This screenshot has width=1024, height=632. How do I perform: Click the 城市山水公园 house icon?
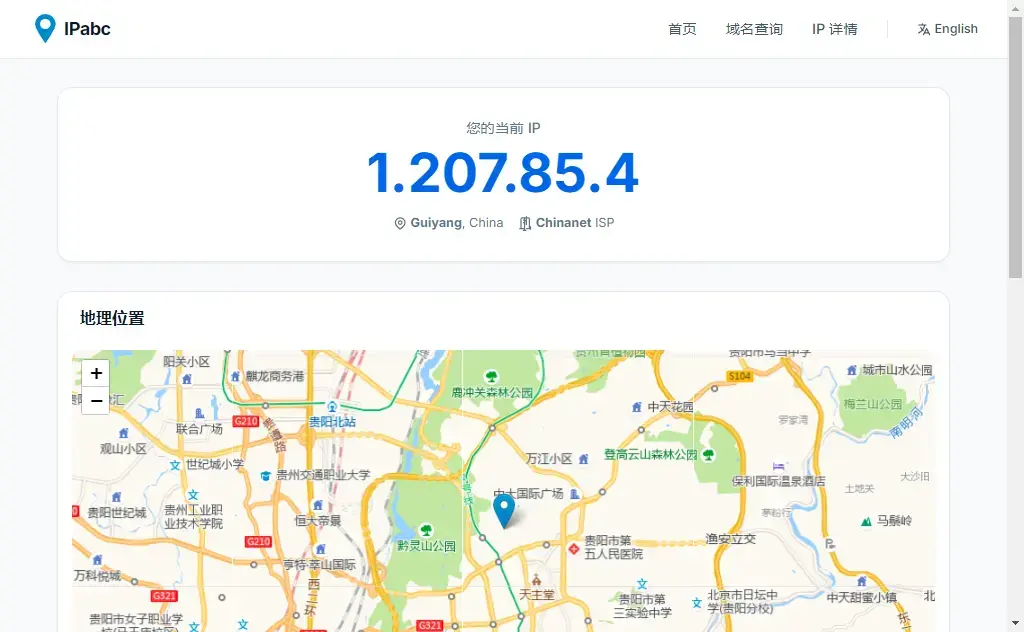pos(852,370)
